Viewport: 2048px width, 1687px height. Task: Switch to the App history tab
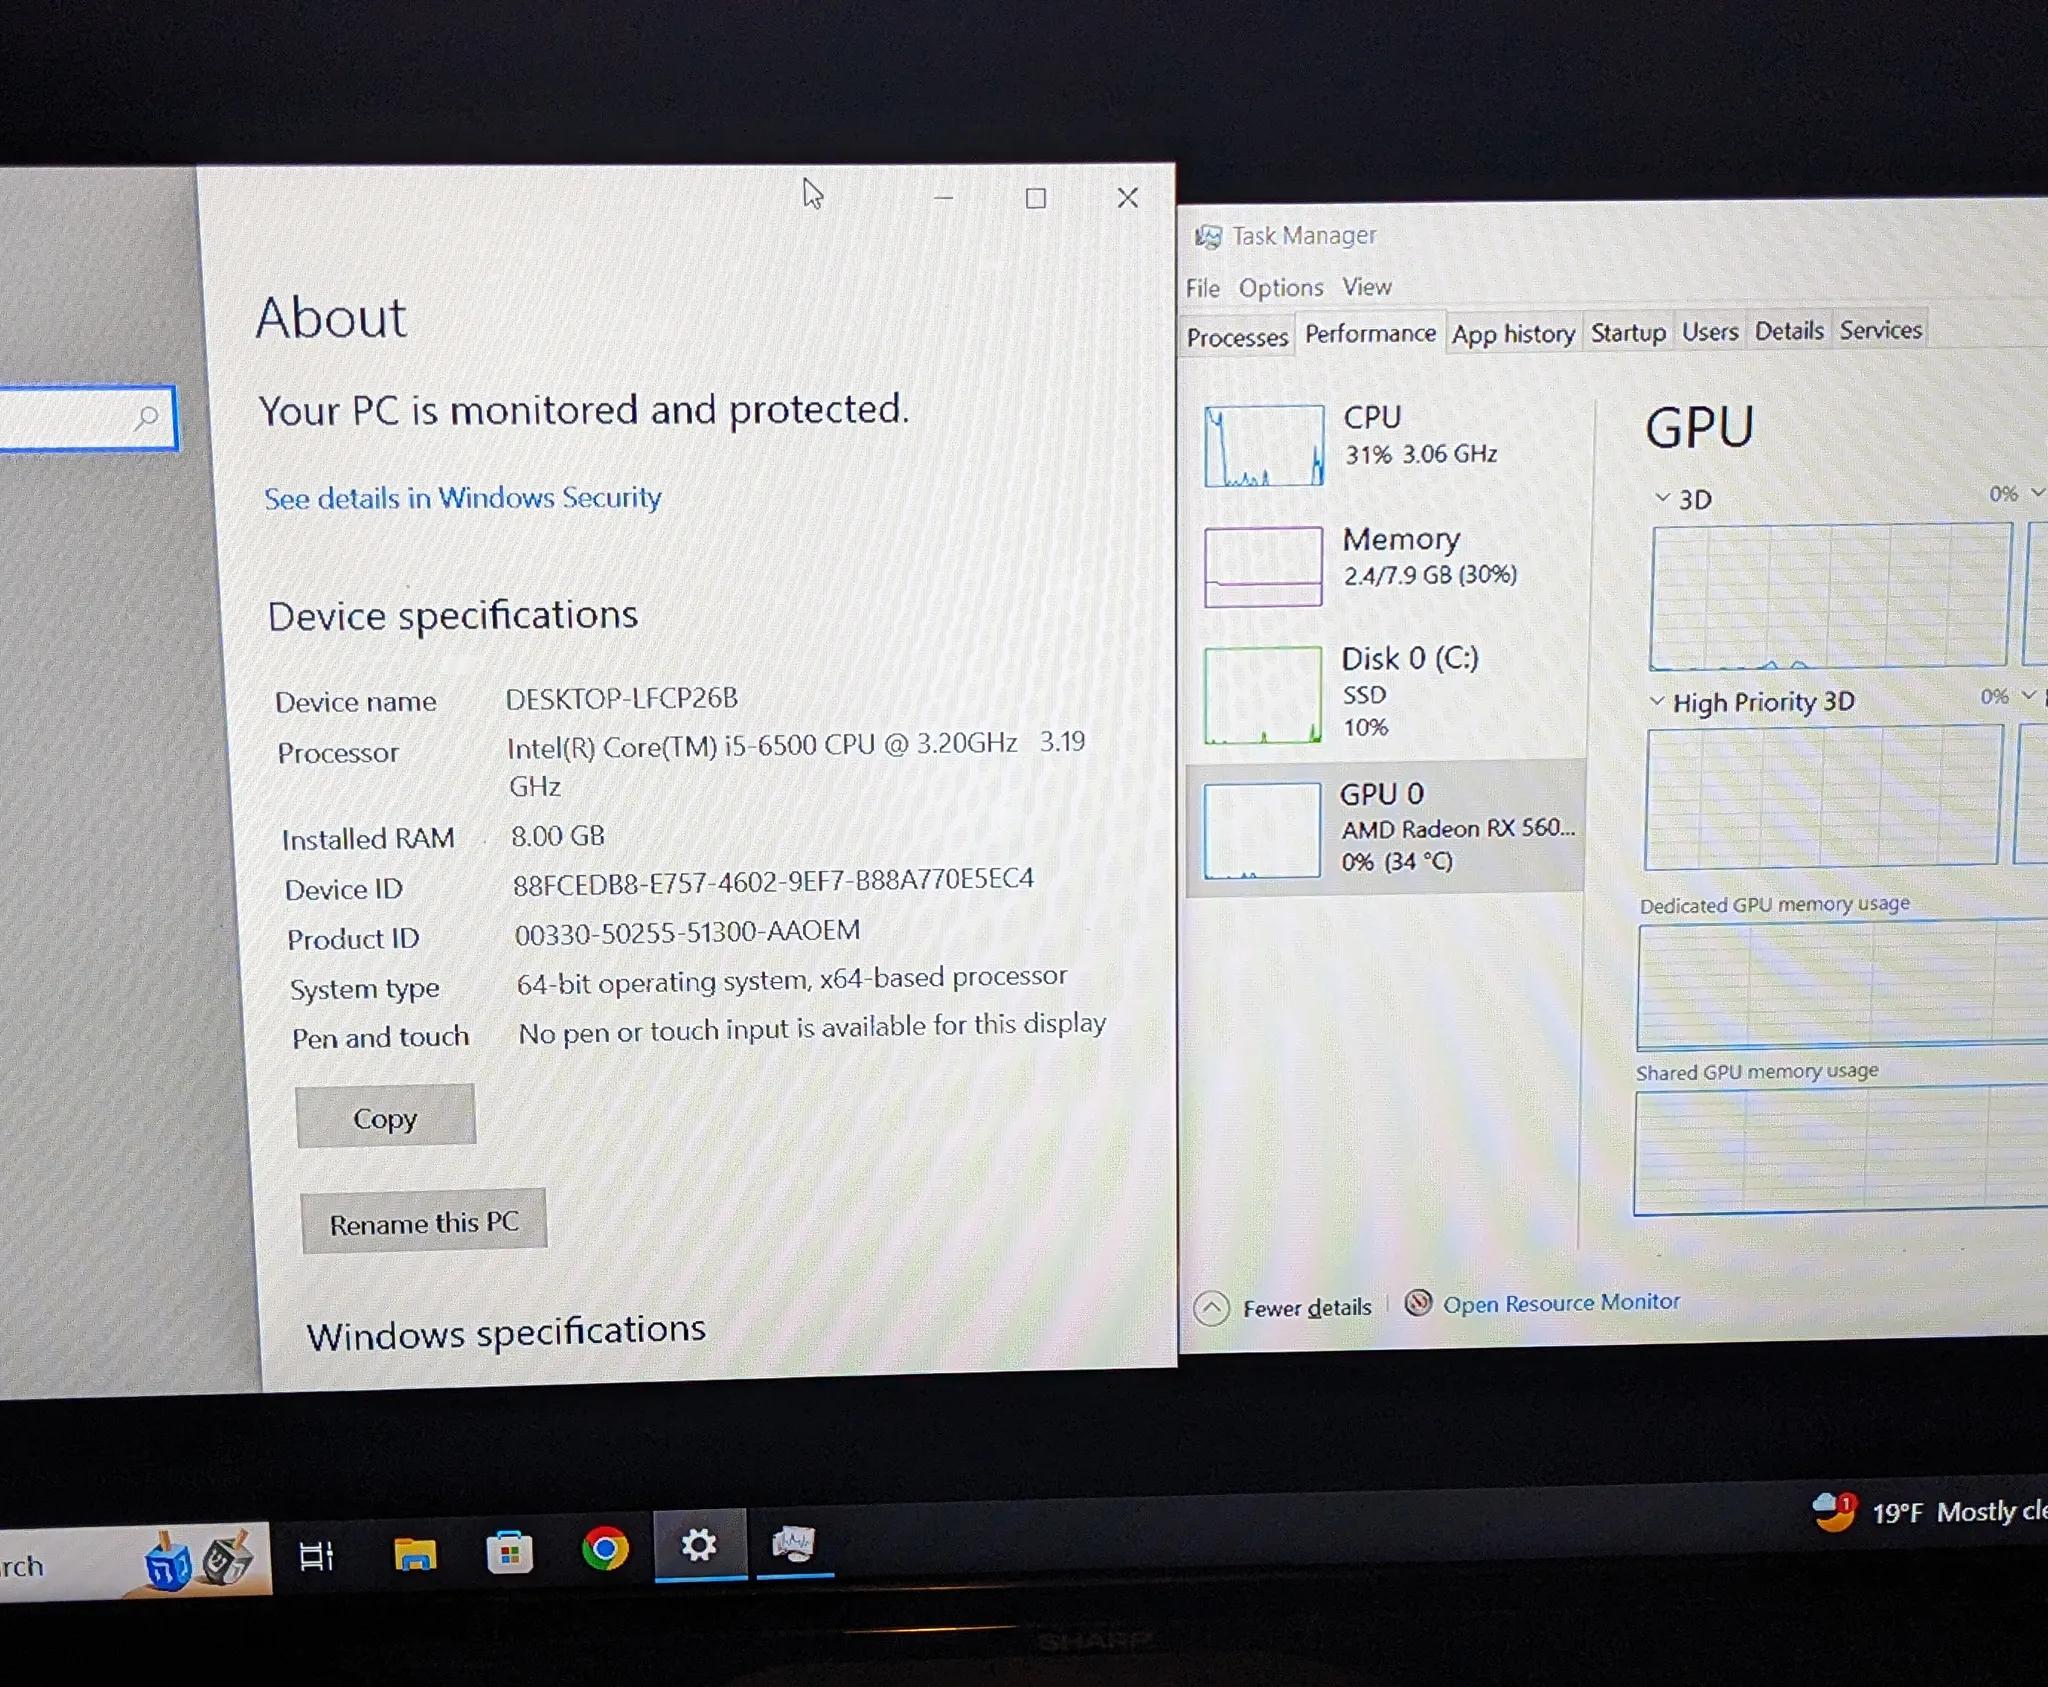click(1513, 334)
